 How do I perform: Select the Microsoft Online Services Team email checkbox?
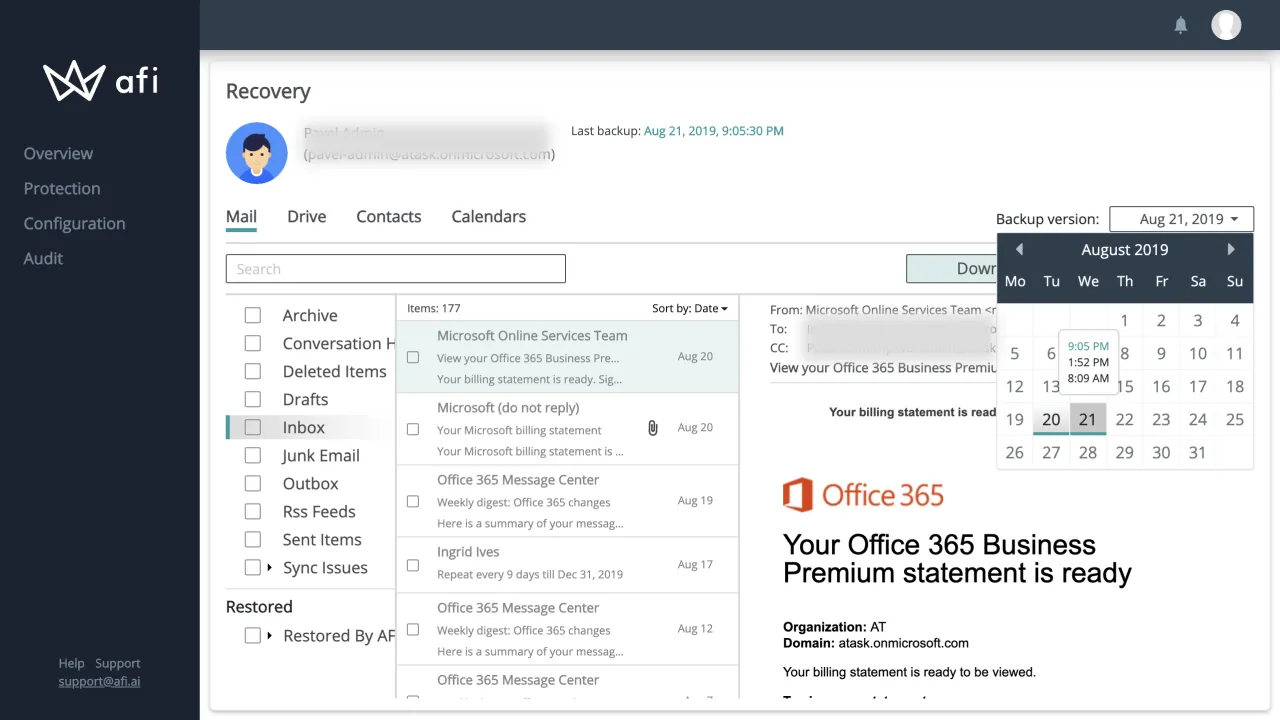(x=413, y=357)
